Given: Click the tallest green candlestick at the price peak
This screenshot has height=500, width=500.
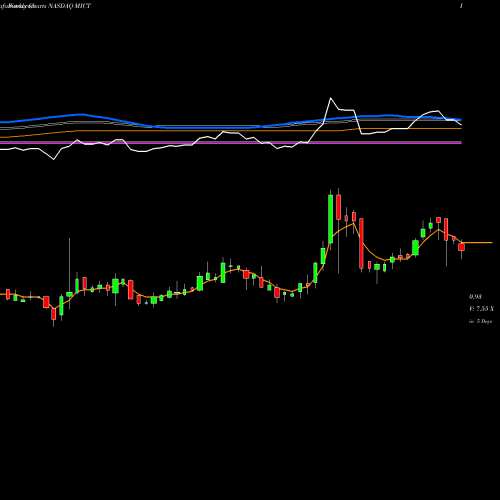Looking at the screenshot, I should 330,219.
